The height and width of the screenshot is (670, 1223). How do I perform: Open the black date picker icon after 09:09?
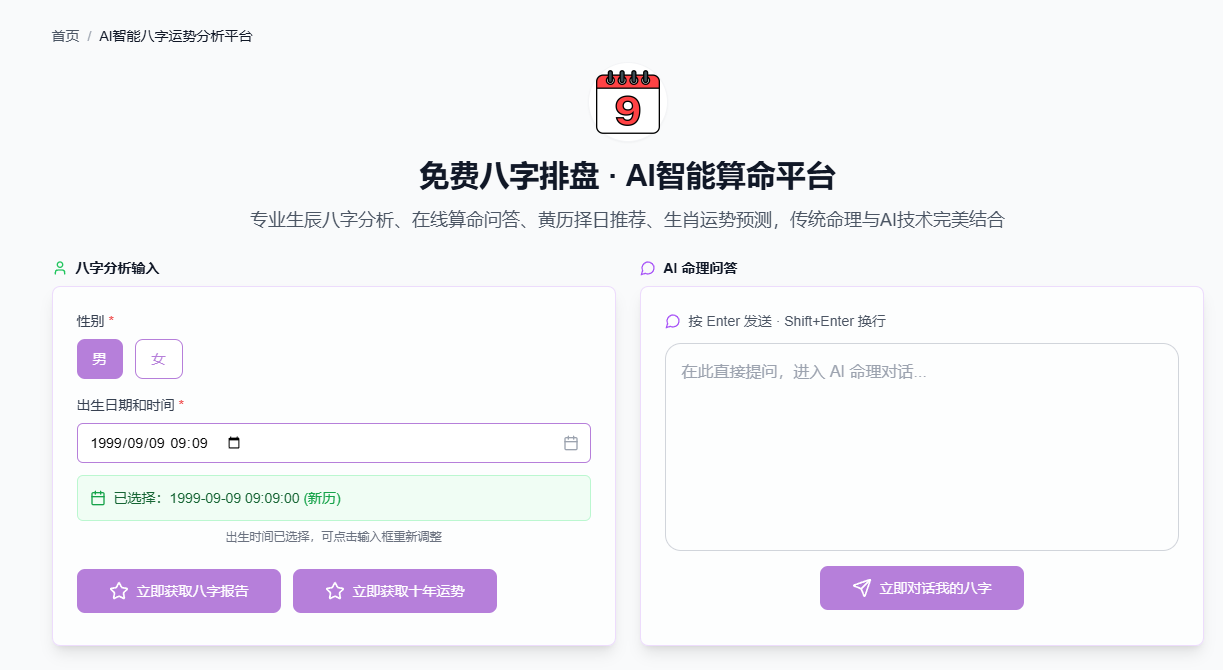[234, 443]
